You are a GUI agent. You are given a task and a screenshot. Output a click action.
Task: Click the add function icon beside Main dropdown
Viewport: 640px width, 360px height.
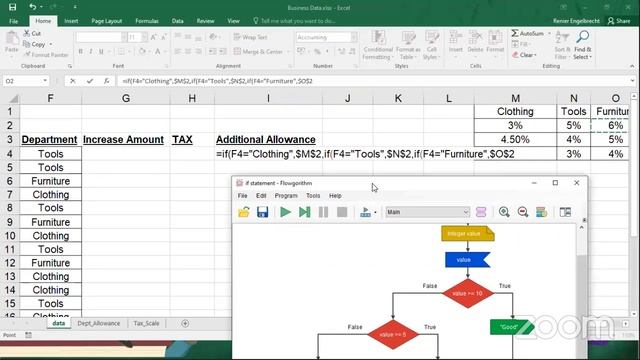481,212
